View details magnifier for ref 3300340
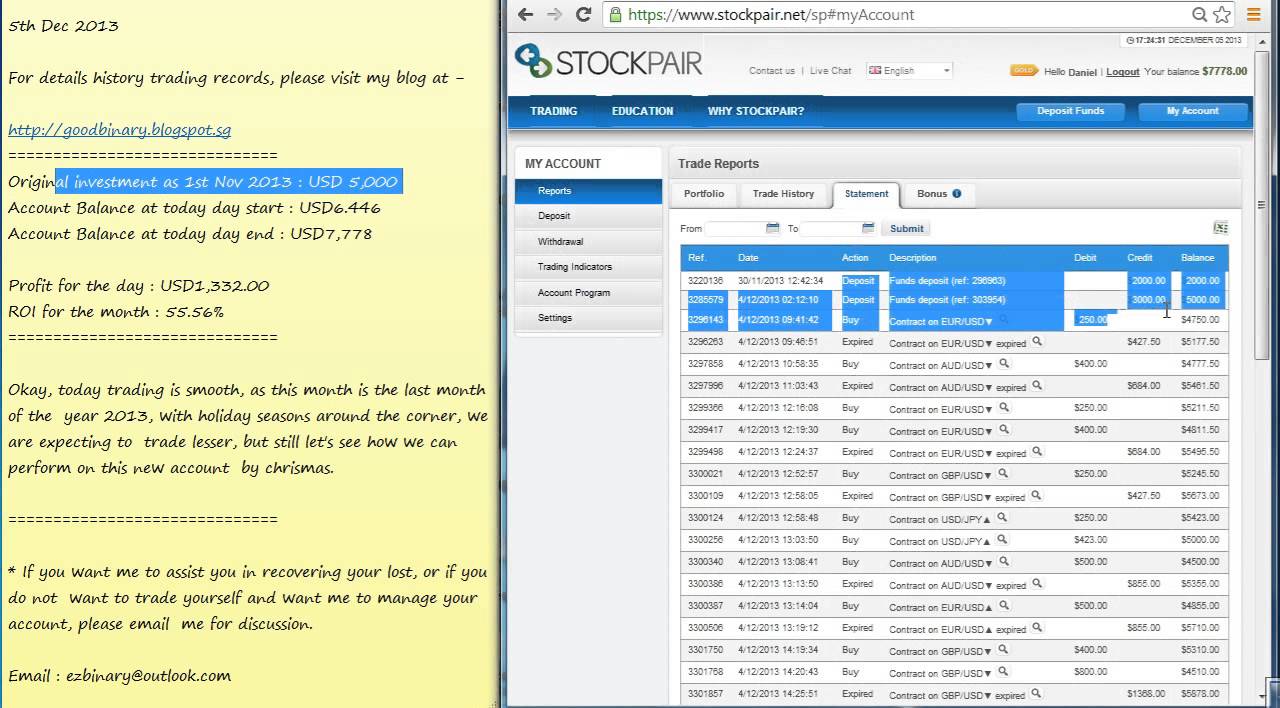The image size is (1280, 708). click(1004, 562)
